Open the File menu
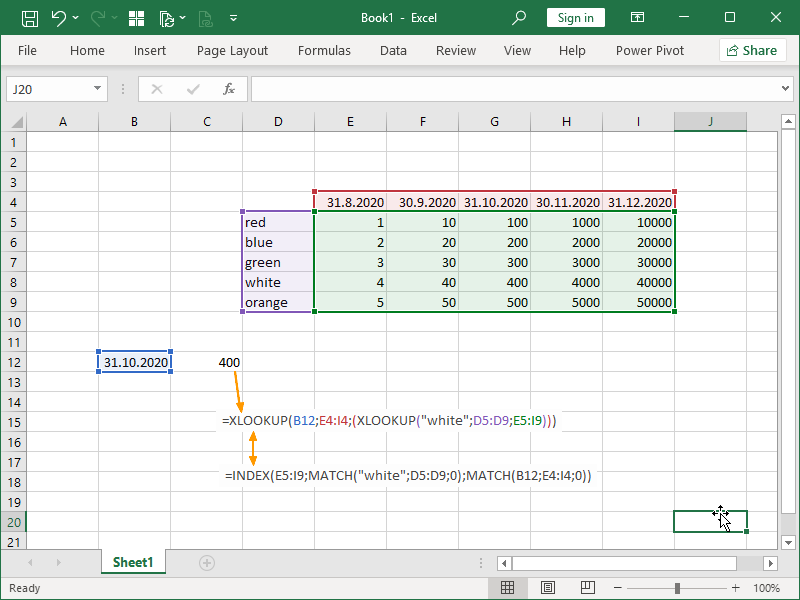The height and width of the screenshot is (600, 800). click(27, 51)
